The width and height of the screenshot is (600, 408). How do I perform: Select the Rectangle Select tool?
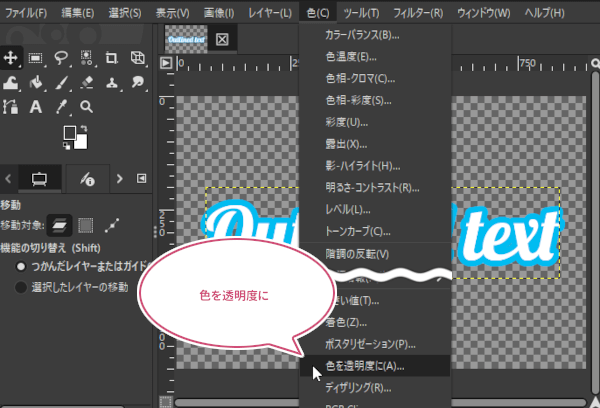tap(36, 58)
